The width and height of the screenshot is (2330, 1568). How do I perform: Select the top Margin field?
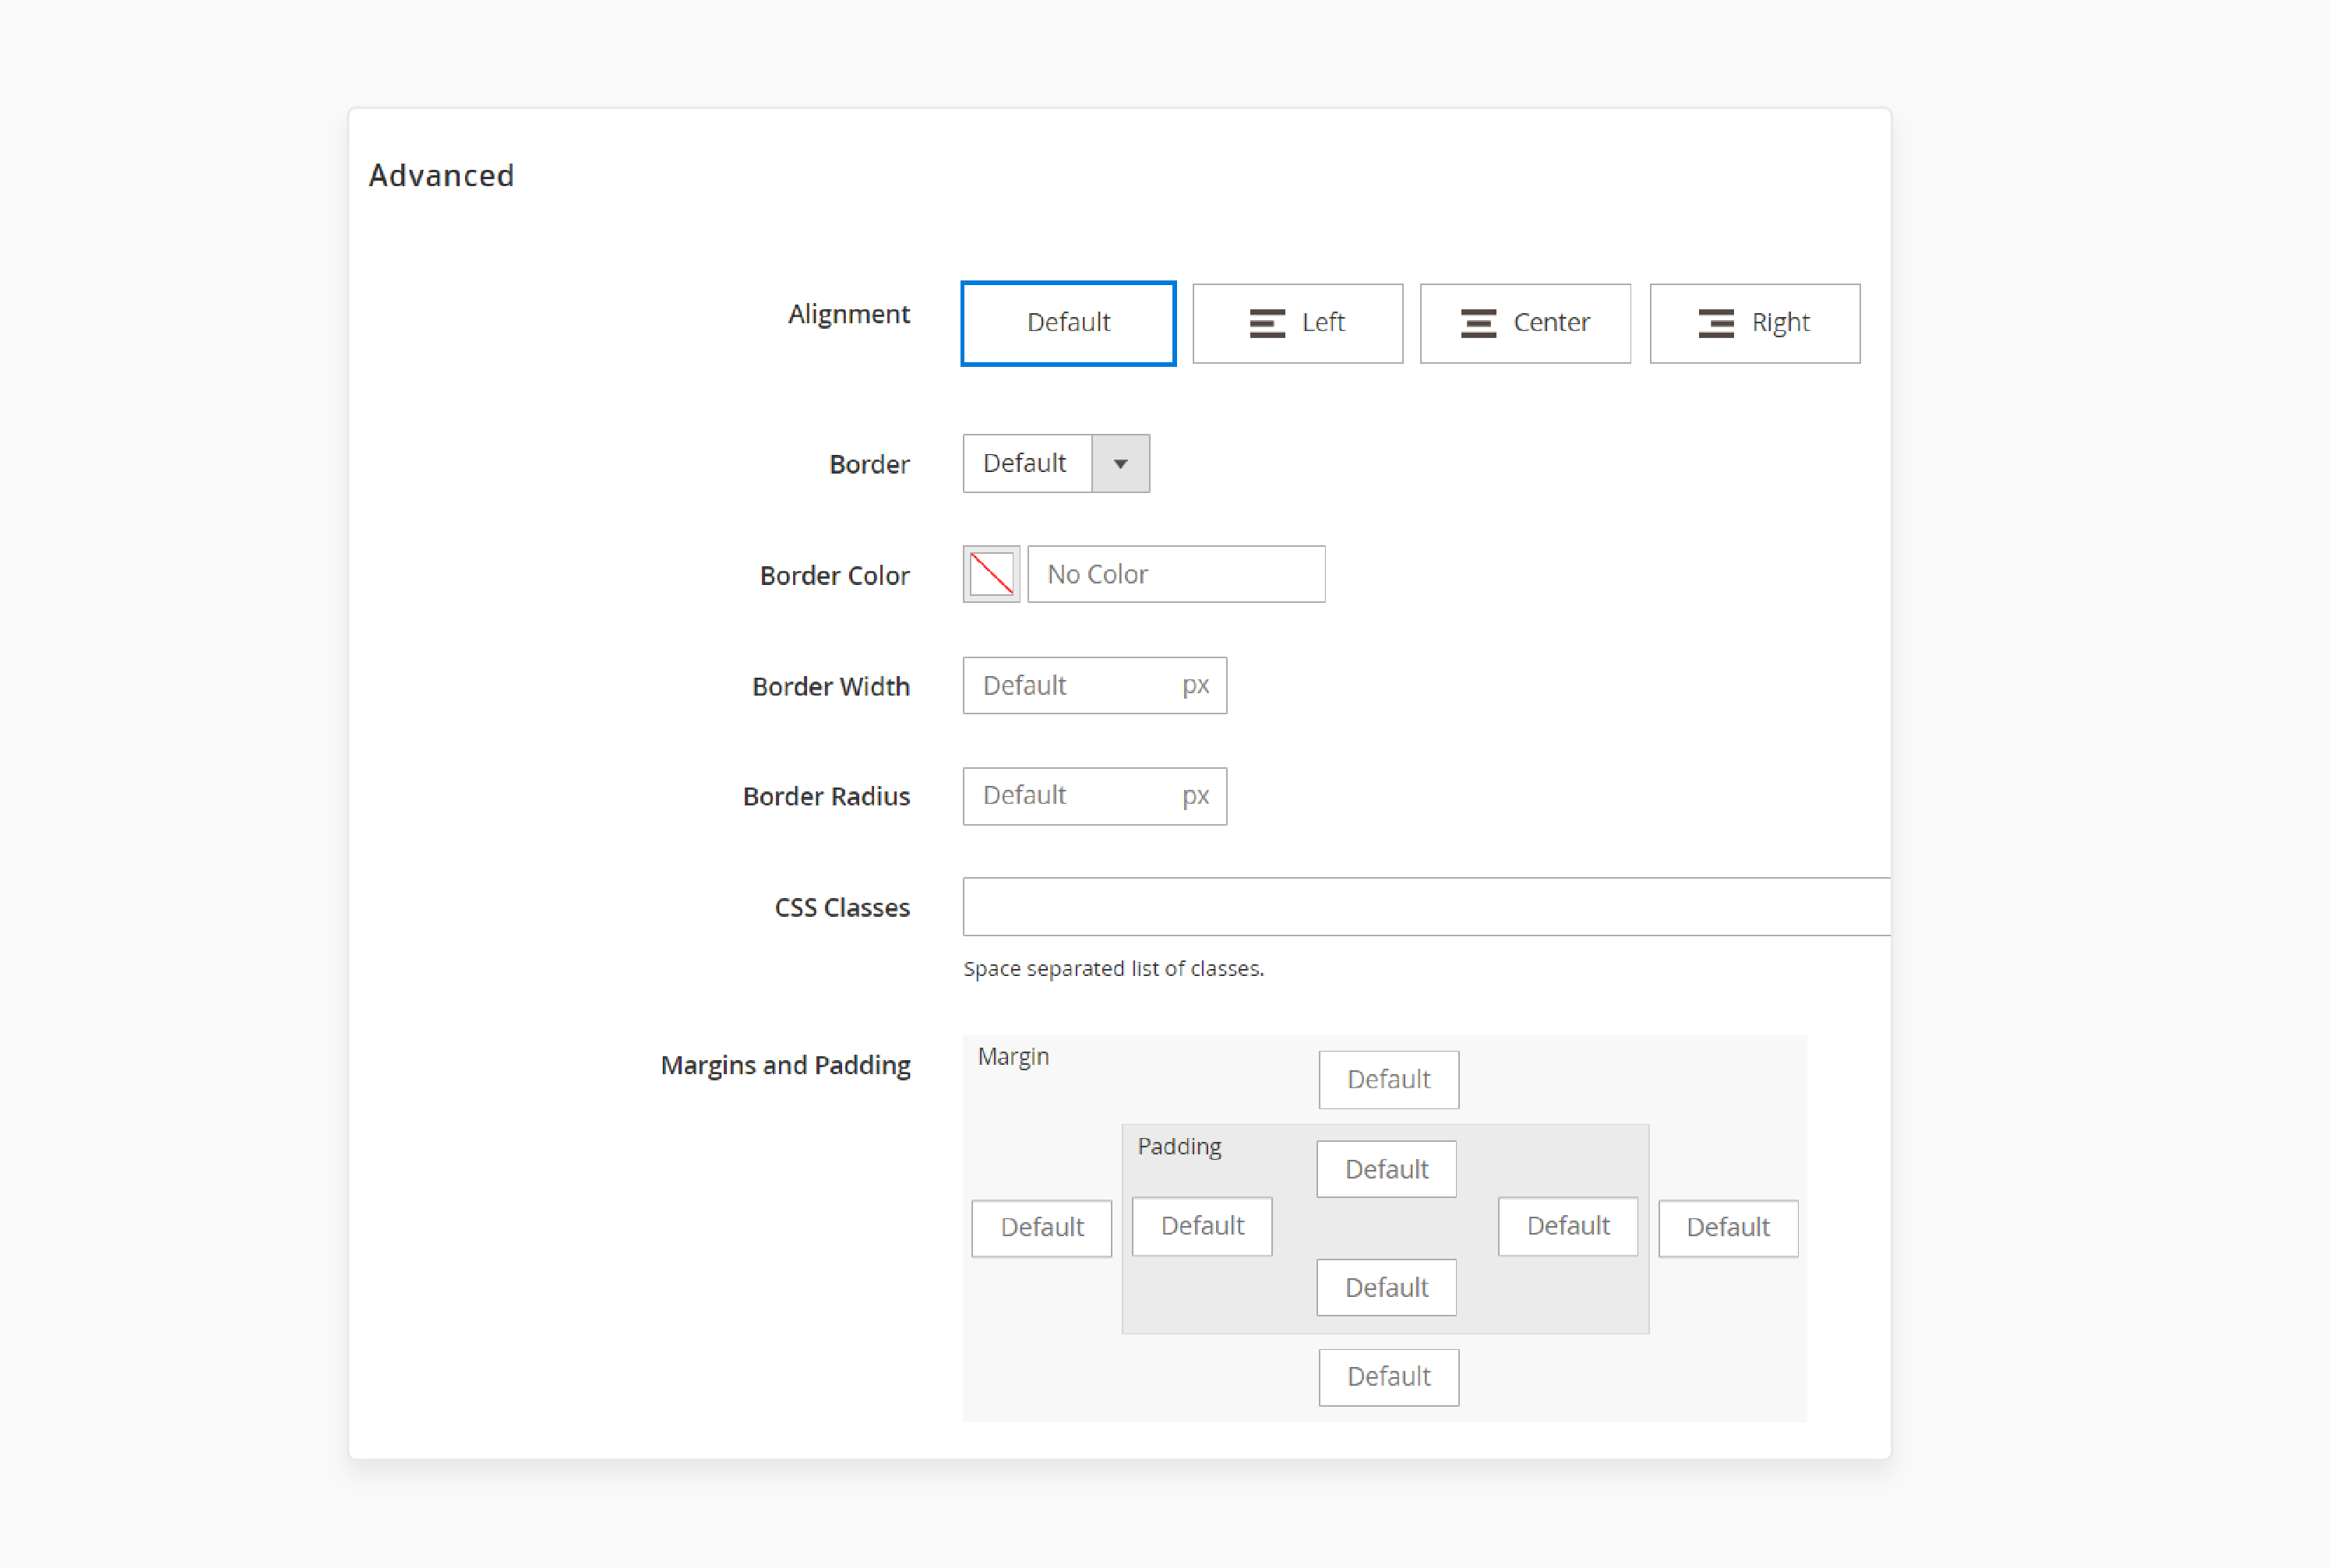[x=1388, y=1080]
